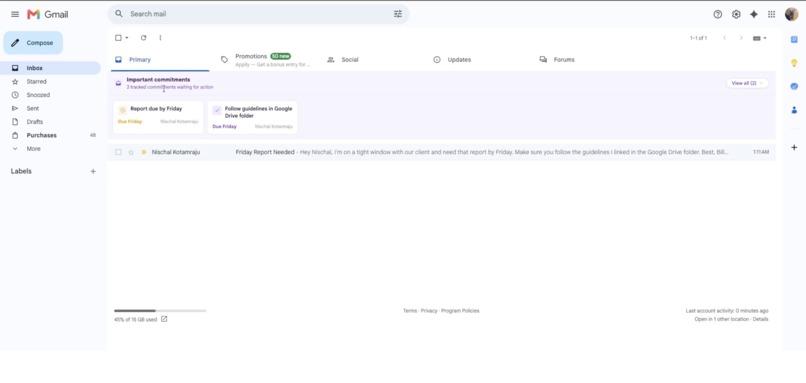Open storage management external link icon
Screen dimensions: 806x383
[164, 319]
